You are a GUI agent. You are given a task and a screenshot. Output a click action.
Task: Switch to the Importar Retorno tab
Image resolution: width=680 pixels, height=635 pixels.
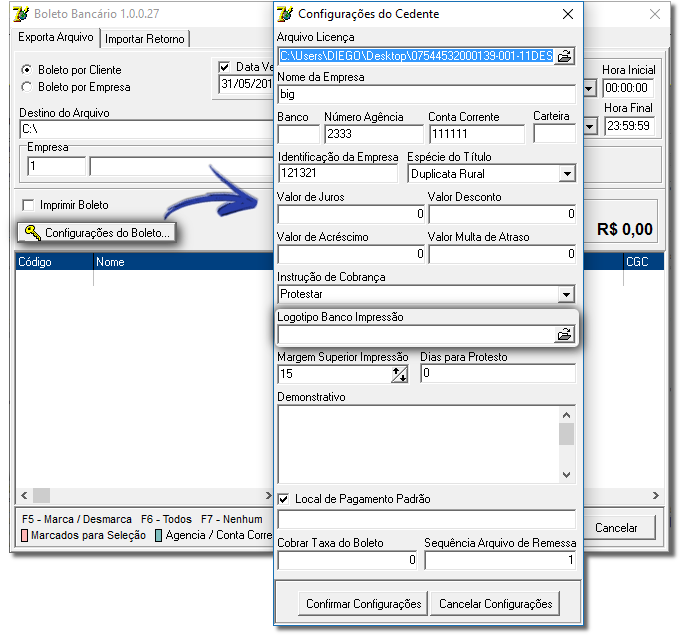click(144, 39)
